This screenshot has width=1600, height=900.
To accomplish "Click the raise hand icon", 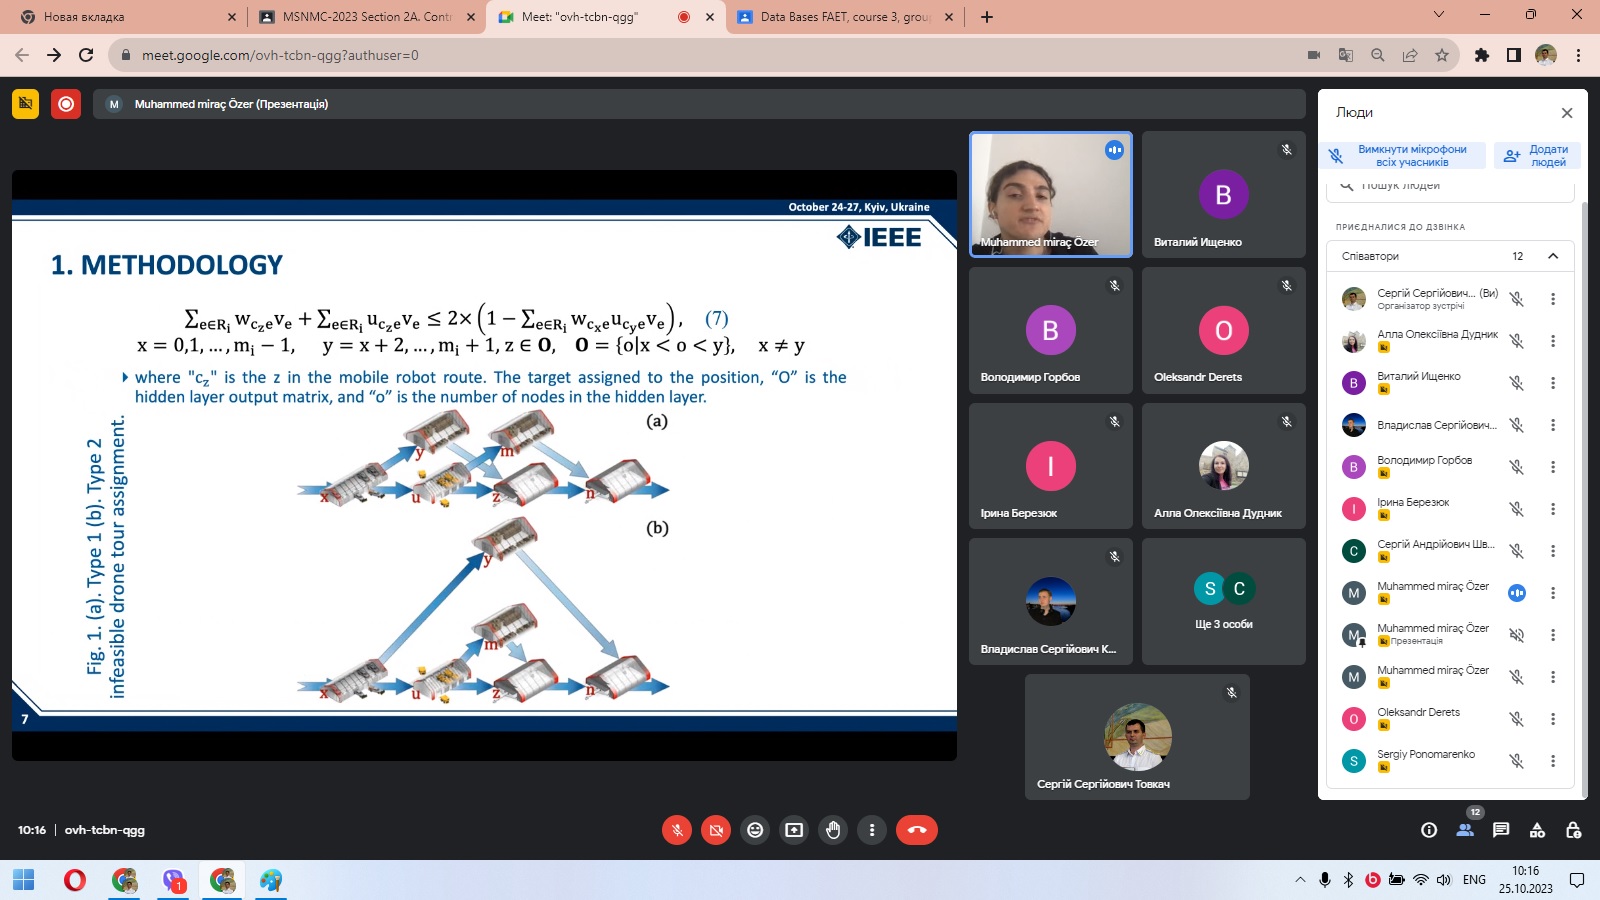I will coord(833,830).
